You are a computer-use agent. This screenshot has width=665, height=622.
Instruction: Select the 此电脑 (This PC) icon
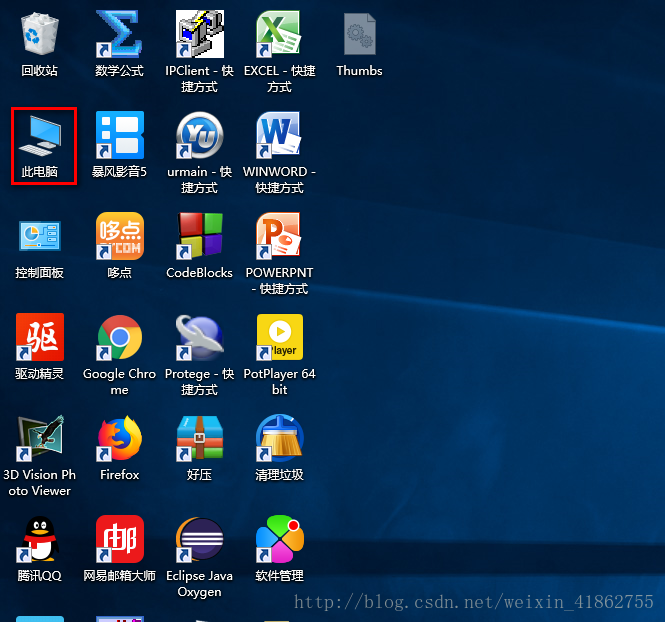(39, 136)
